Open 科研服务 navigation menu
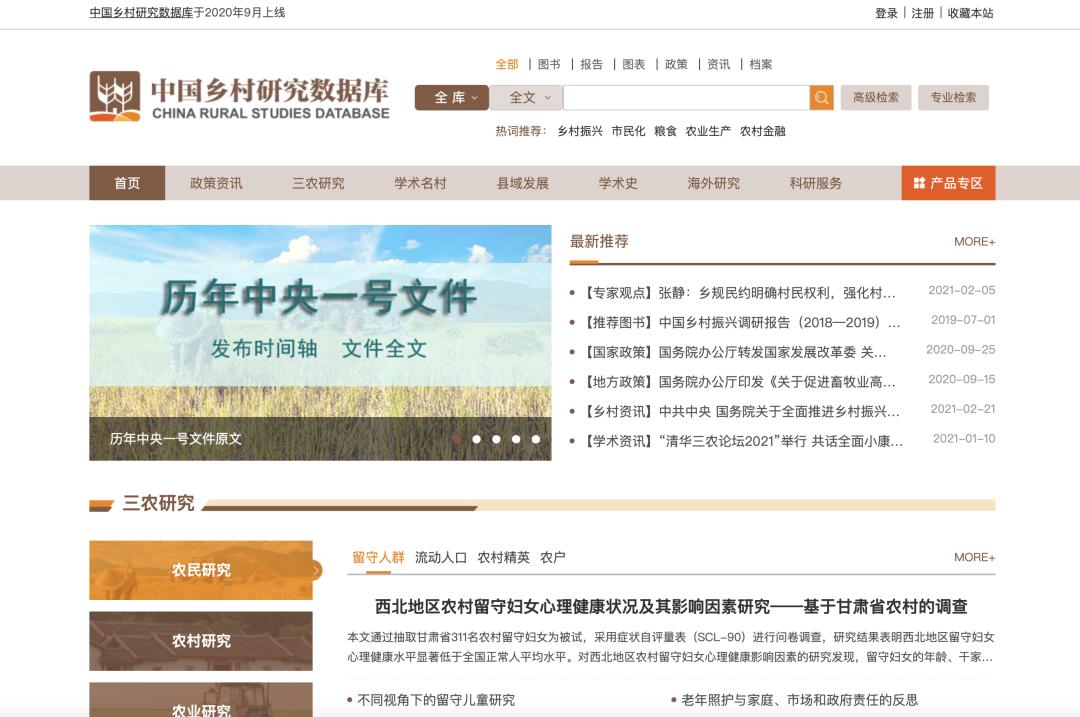The image size is (1080, 717). point(816,183)
